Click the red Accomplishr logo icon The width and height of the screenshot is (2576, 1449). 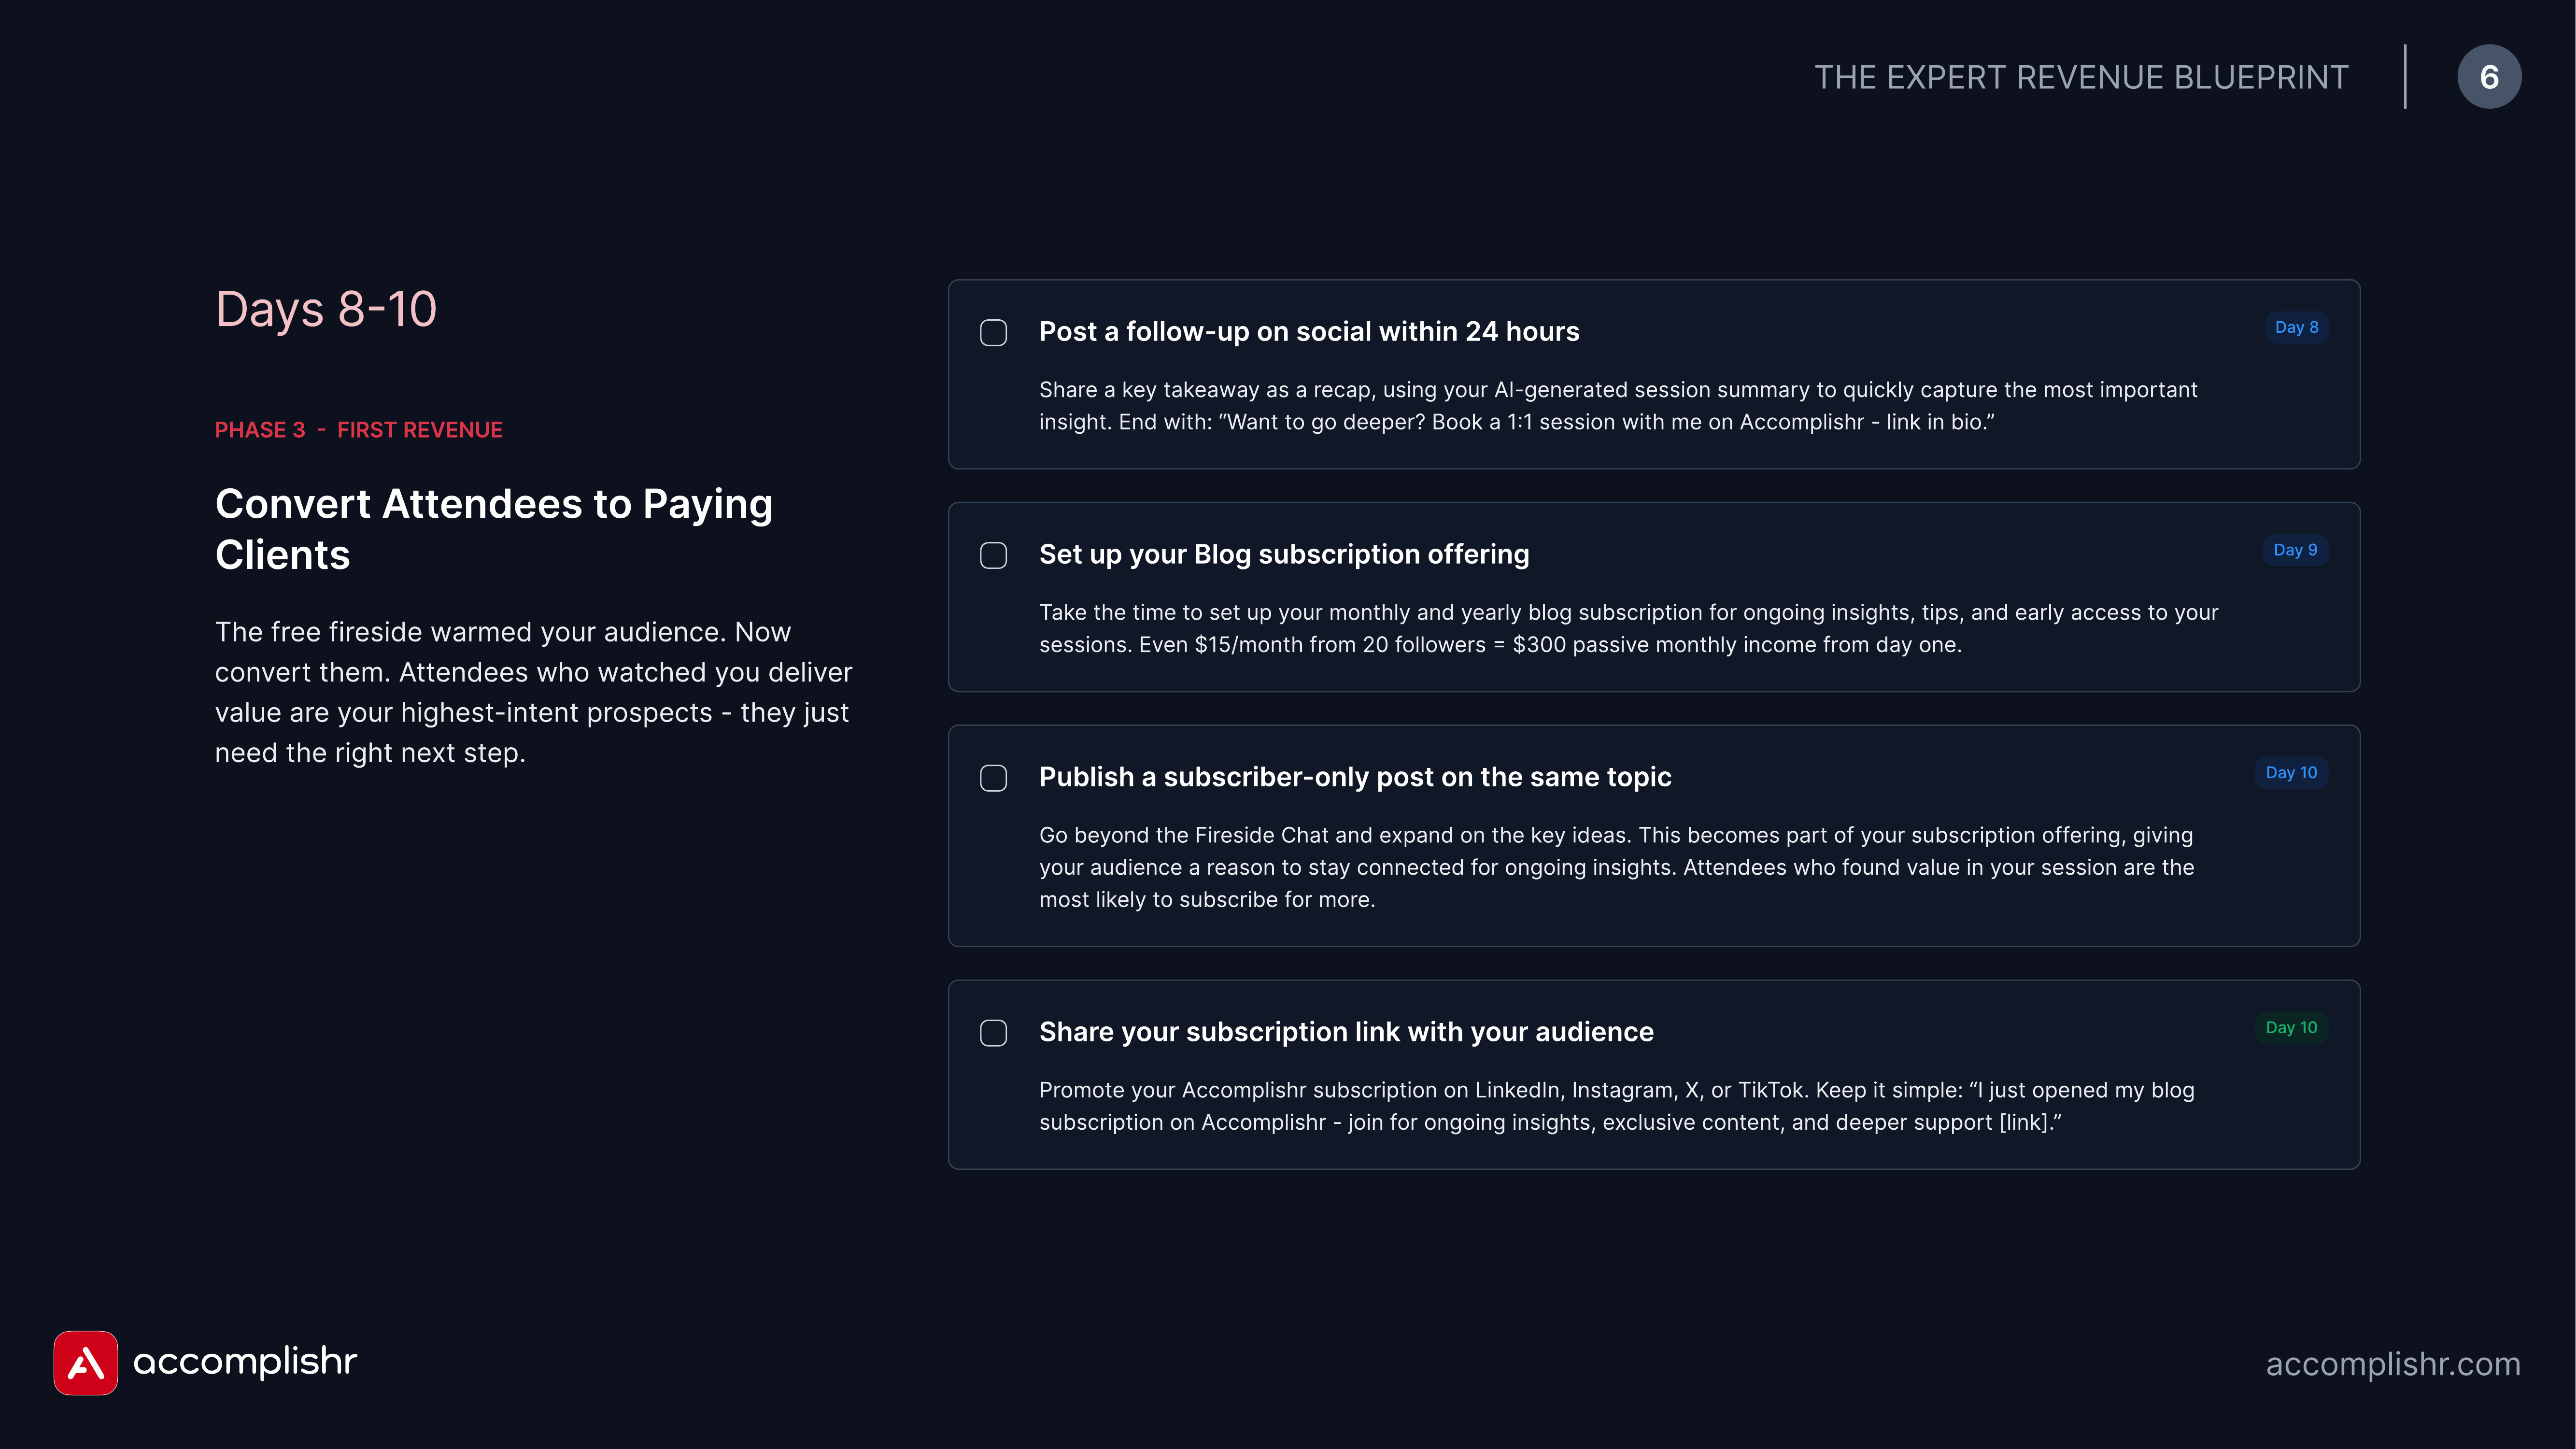pyautogui.click(x=85, y=1362)
